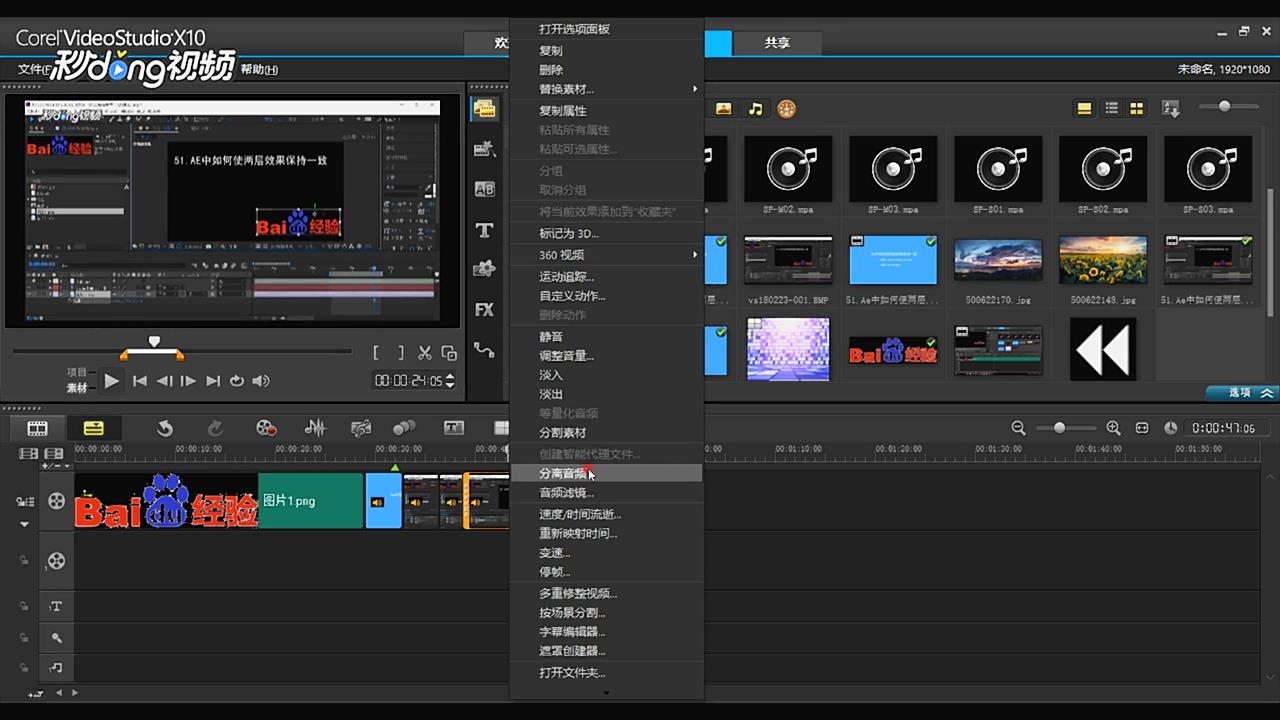The image size is (1280, 720).
Task: Enlarge the preview window icon
Action: [x=449, y=352]
